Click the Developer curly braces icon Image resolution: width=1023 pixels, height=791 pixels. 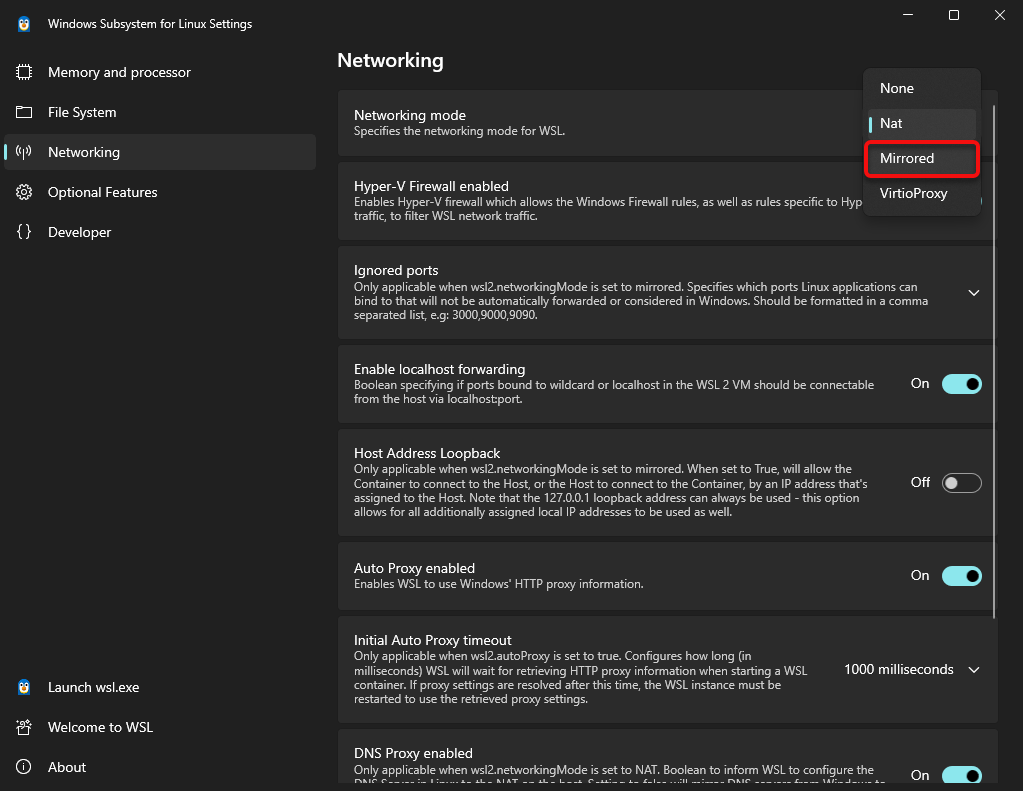(x=24, y=232)
